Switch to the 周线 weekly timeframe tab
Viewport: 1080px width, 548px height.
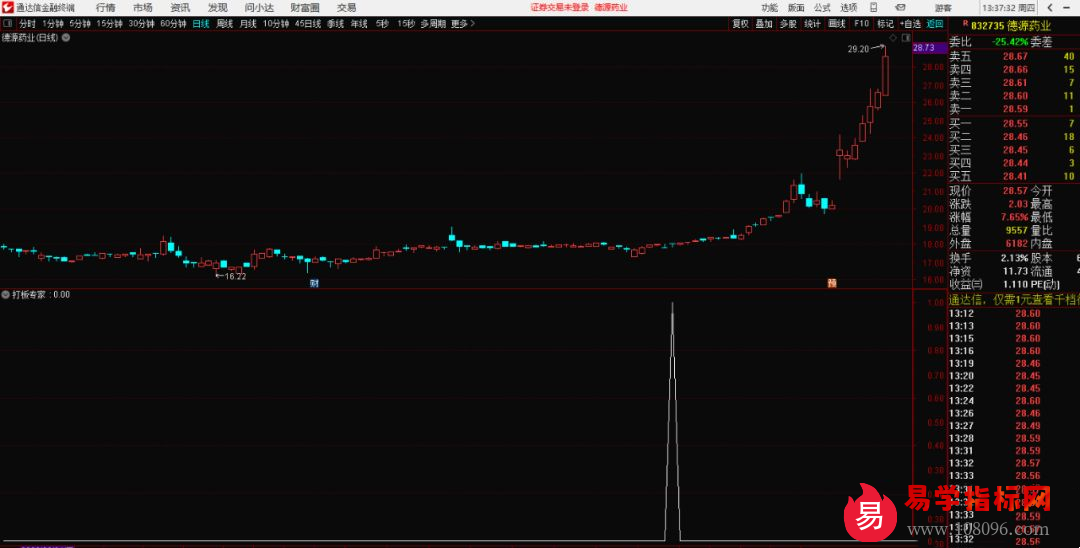(224, 23)
